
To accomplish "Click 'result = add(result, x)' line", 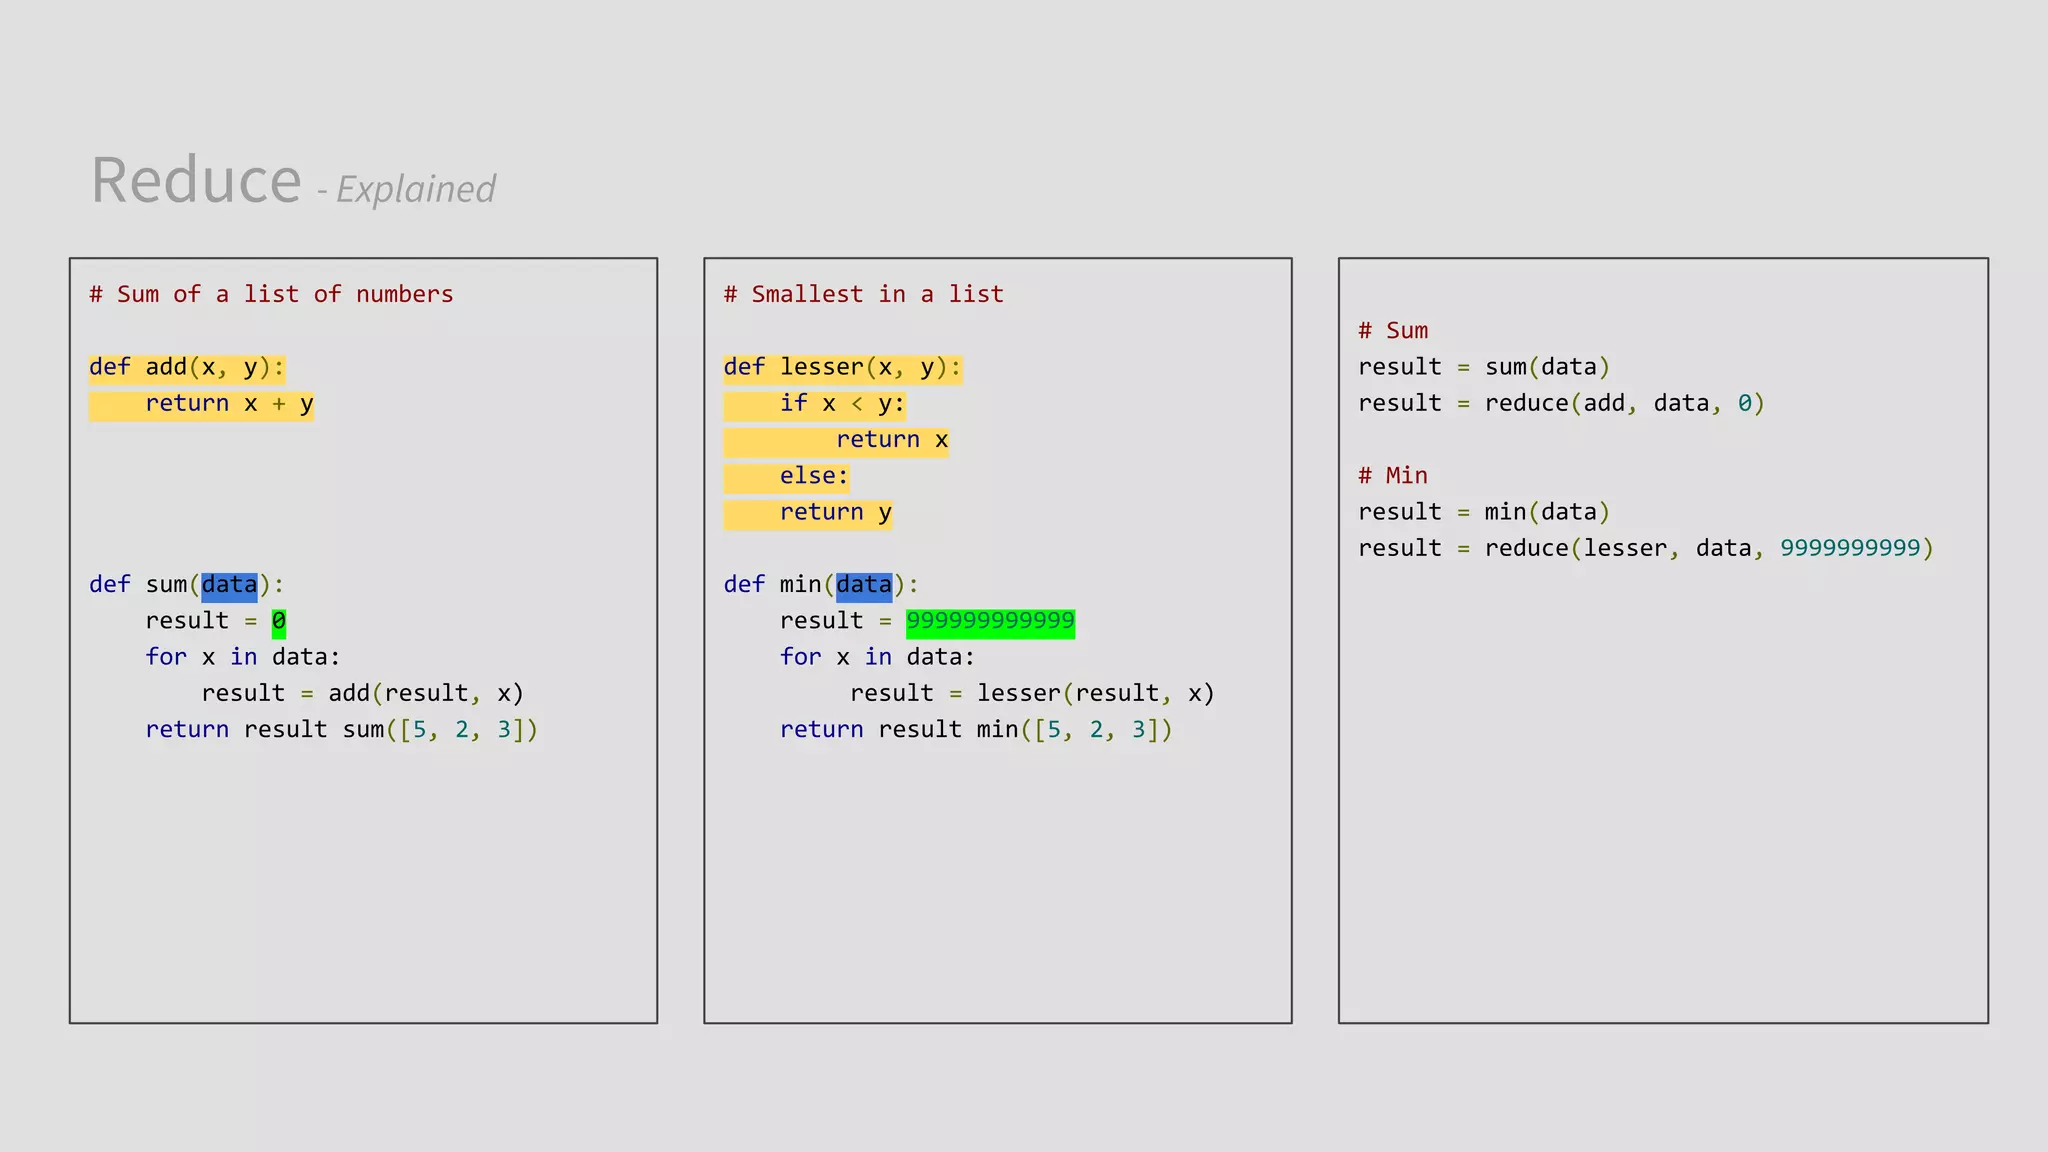I will [363, 693].
